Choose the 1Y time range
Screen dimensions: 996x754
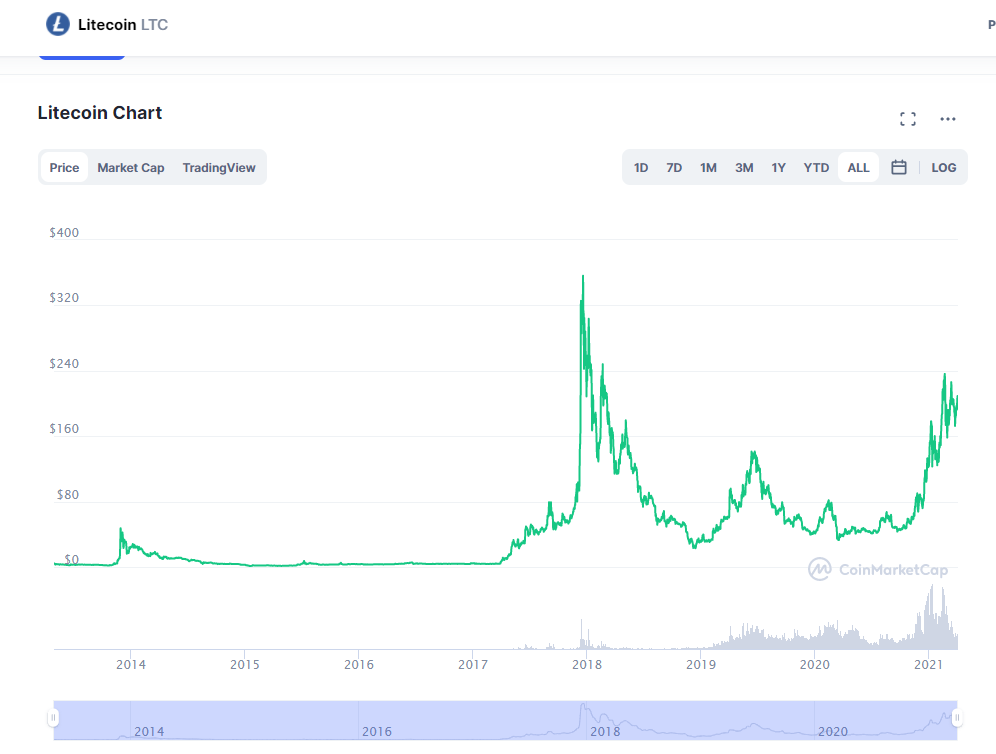(x=778, y=168)
